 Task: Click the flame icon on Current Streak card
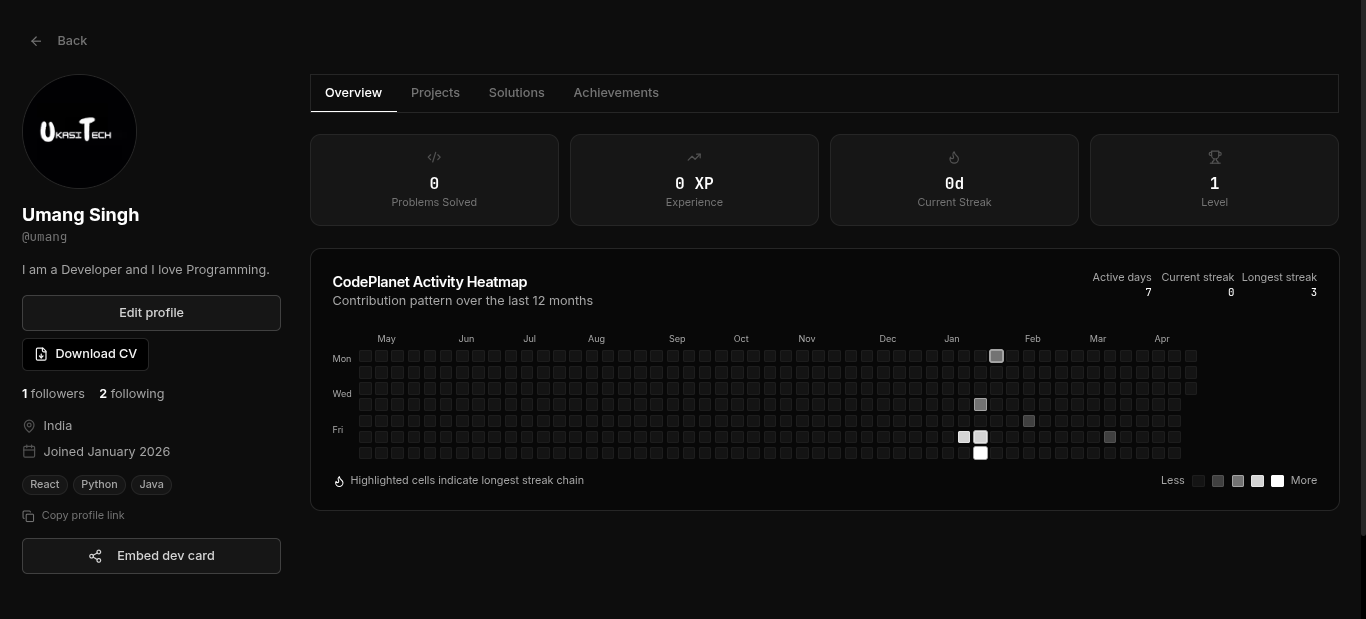954,157
